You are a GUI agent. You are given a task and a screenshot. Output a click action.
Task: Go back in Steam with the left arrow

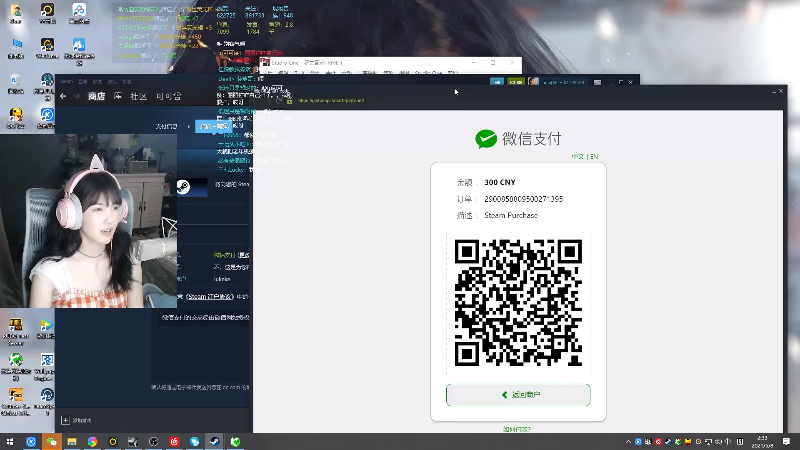(x=63, y=96)
